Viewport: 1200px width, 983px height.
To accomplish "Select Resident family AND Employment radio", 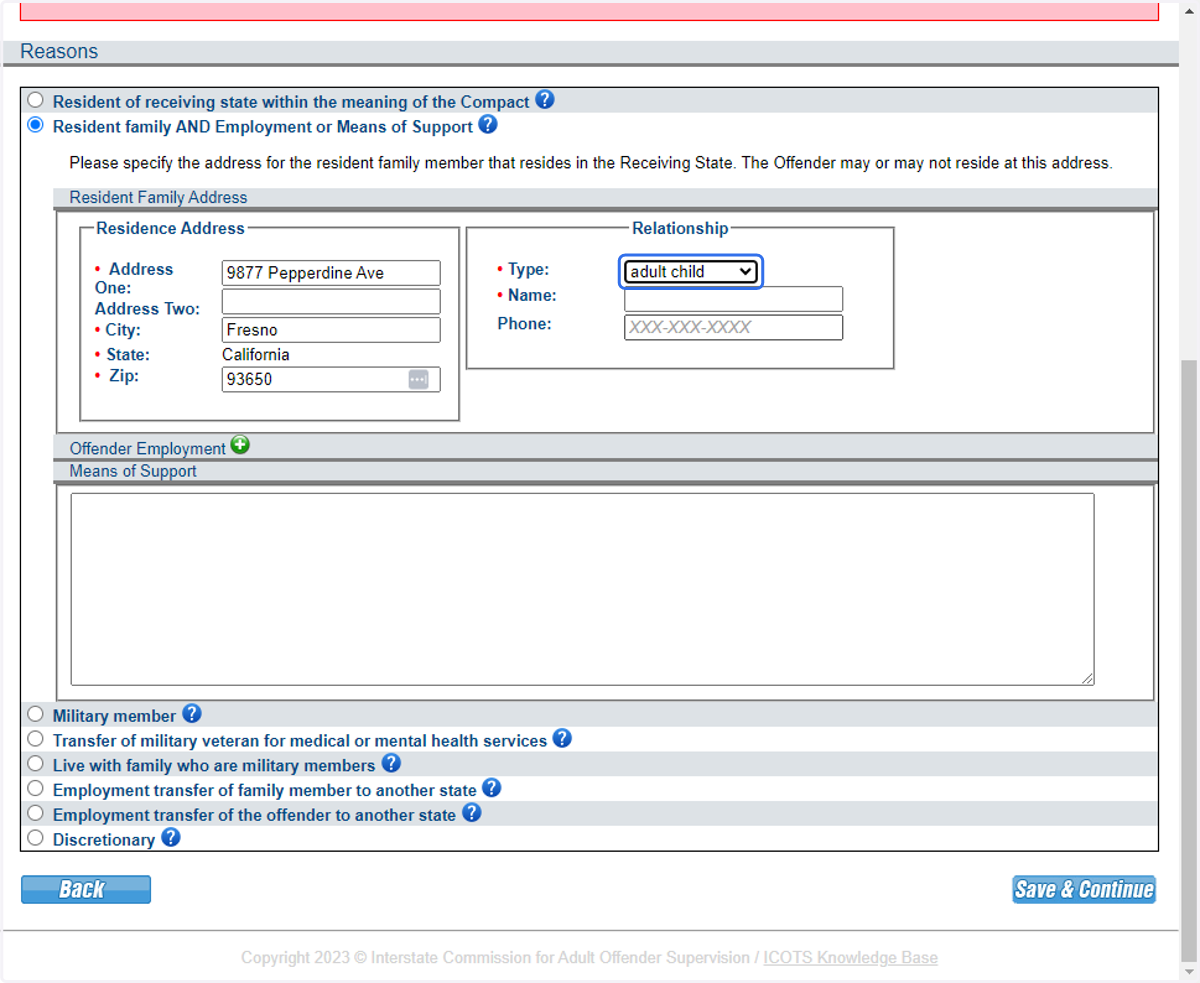I will 36,125.
